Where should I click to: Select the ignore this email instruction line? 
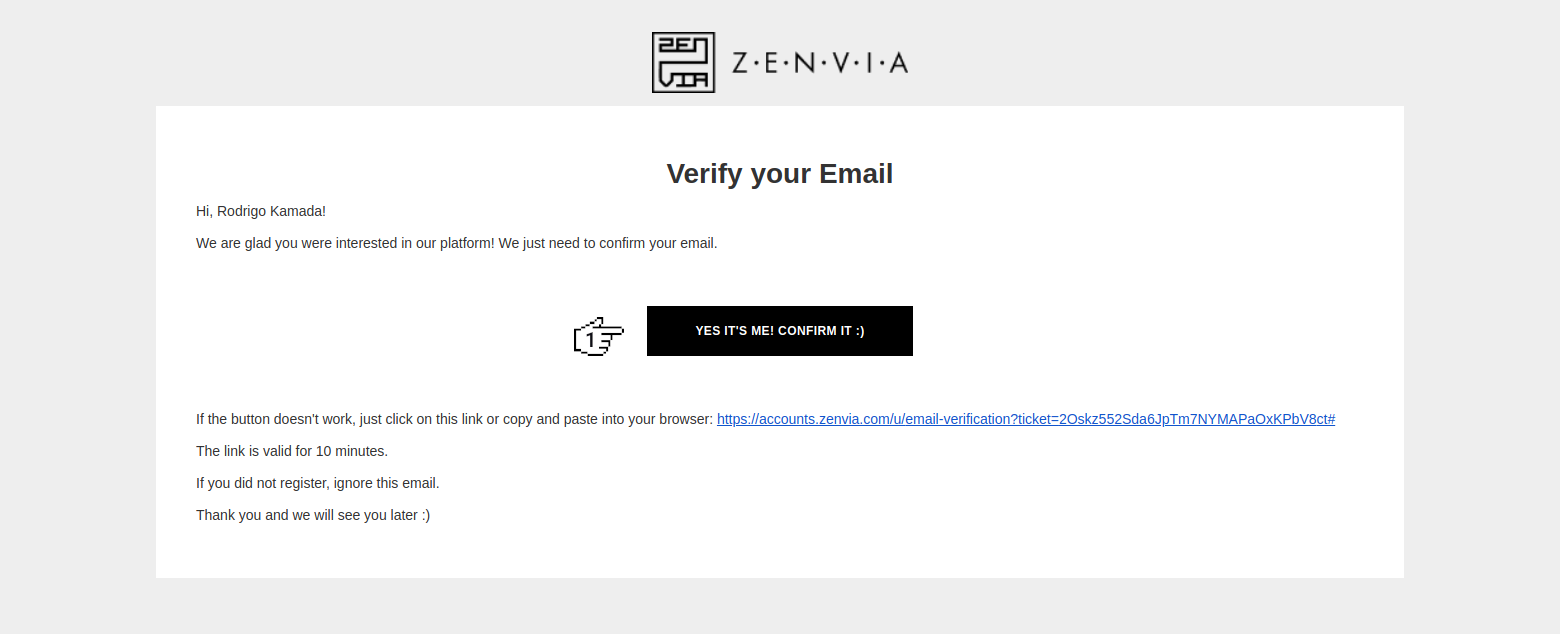(317, 483)
